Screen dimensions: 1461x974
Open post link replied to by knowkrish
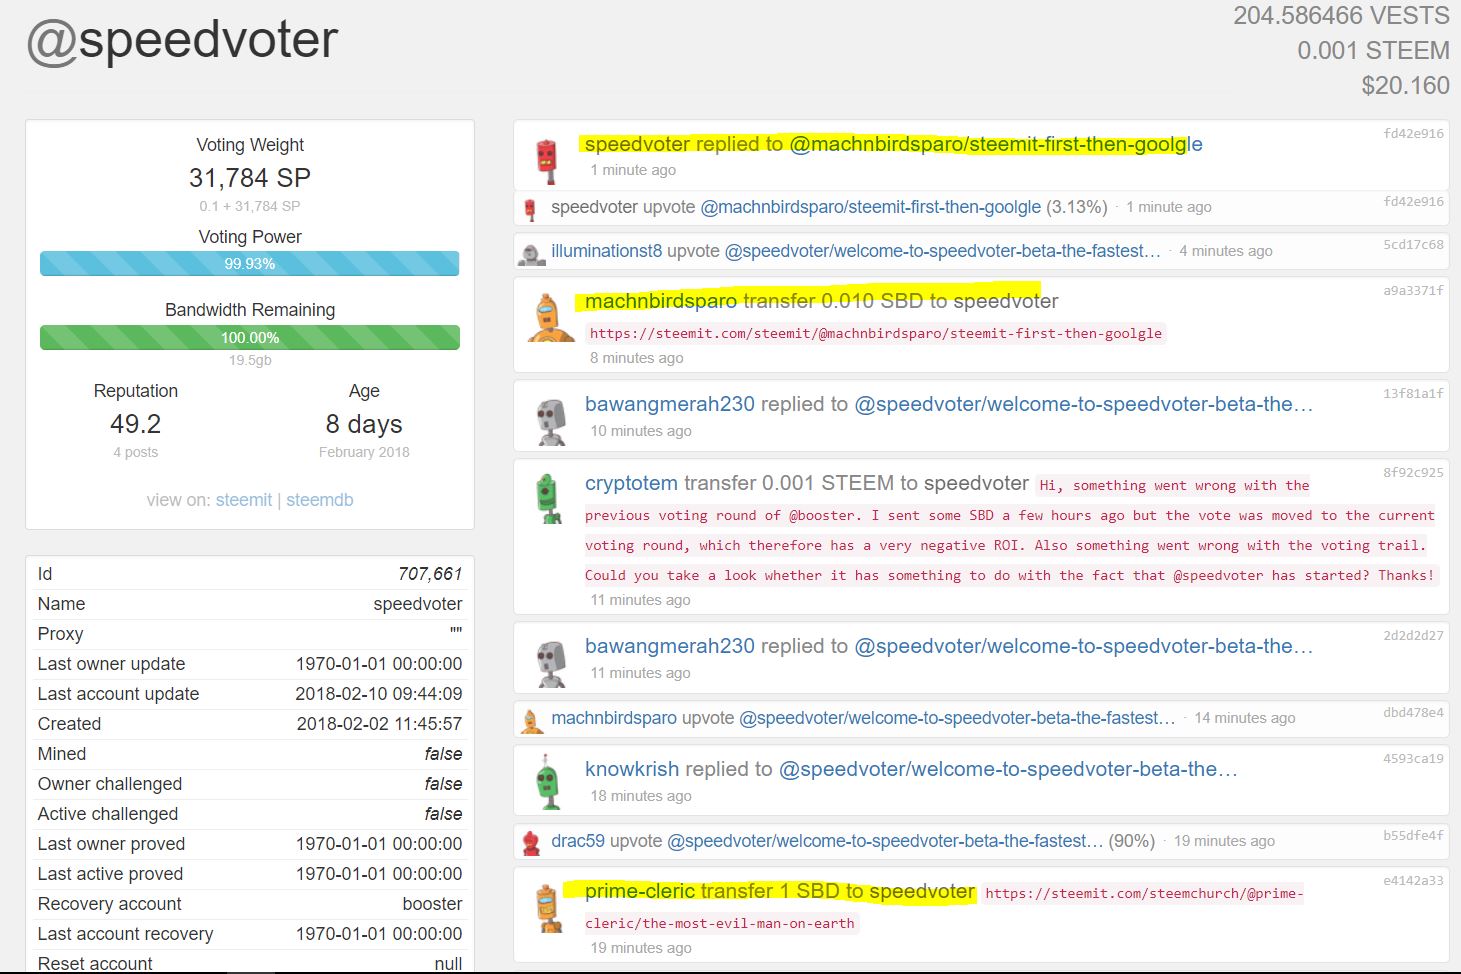tap(1008, 769)
